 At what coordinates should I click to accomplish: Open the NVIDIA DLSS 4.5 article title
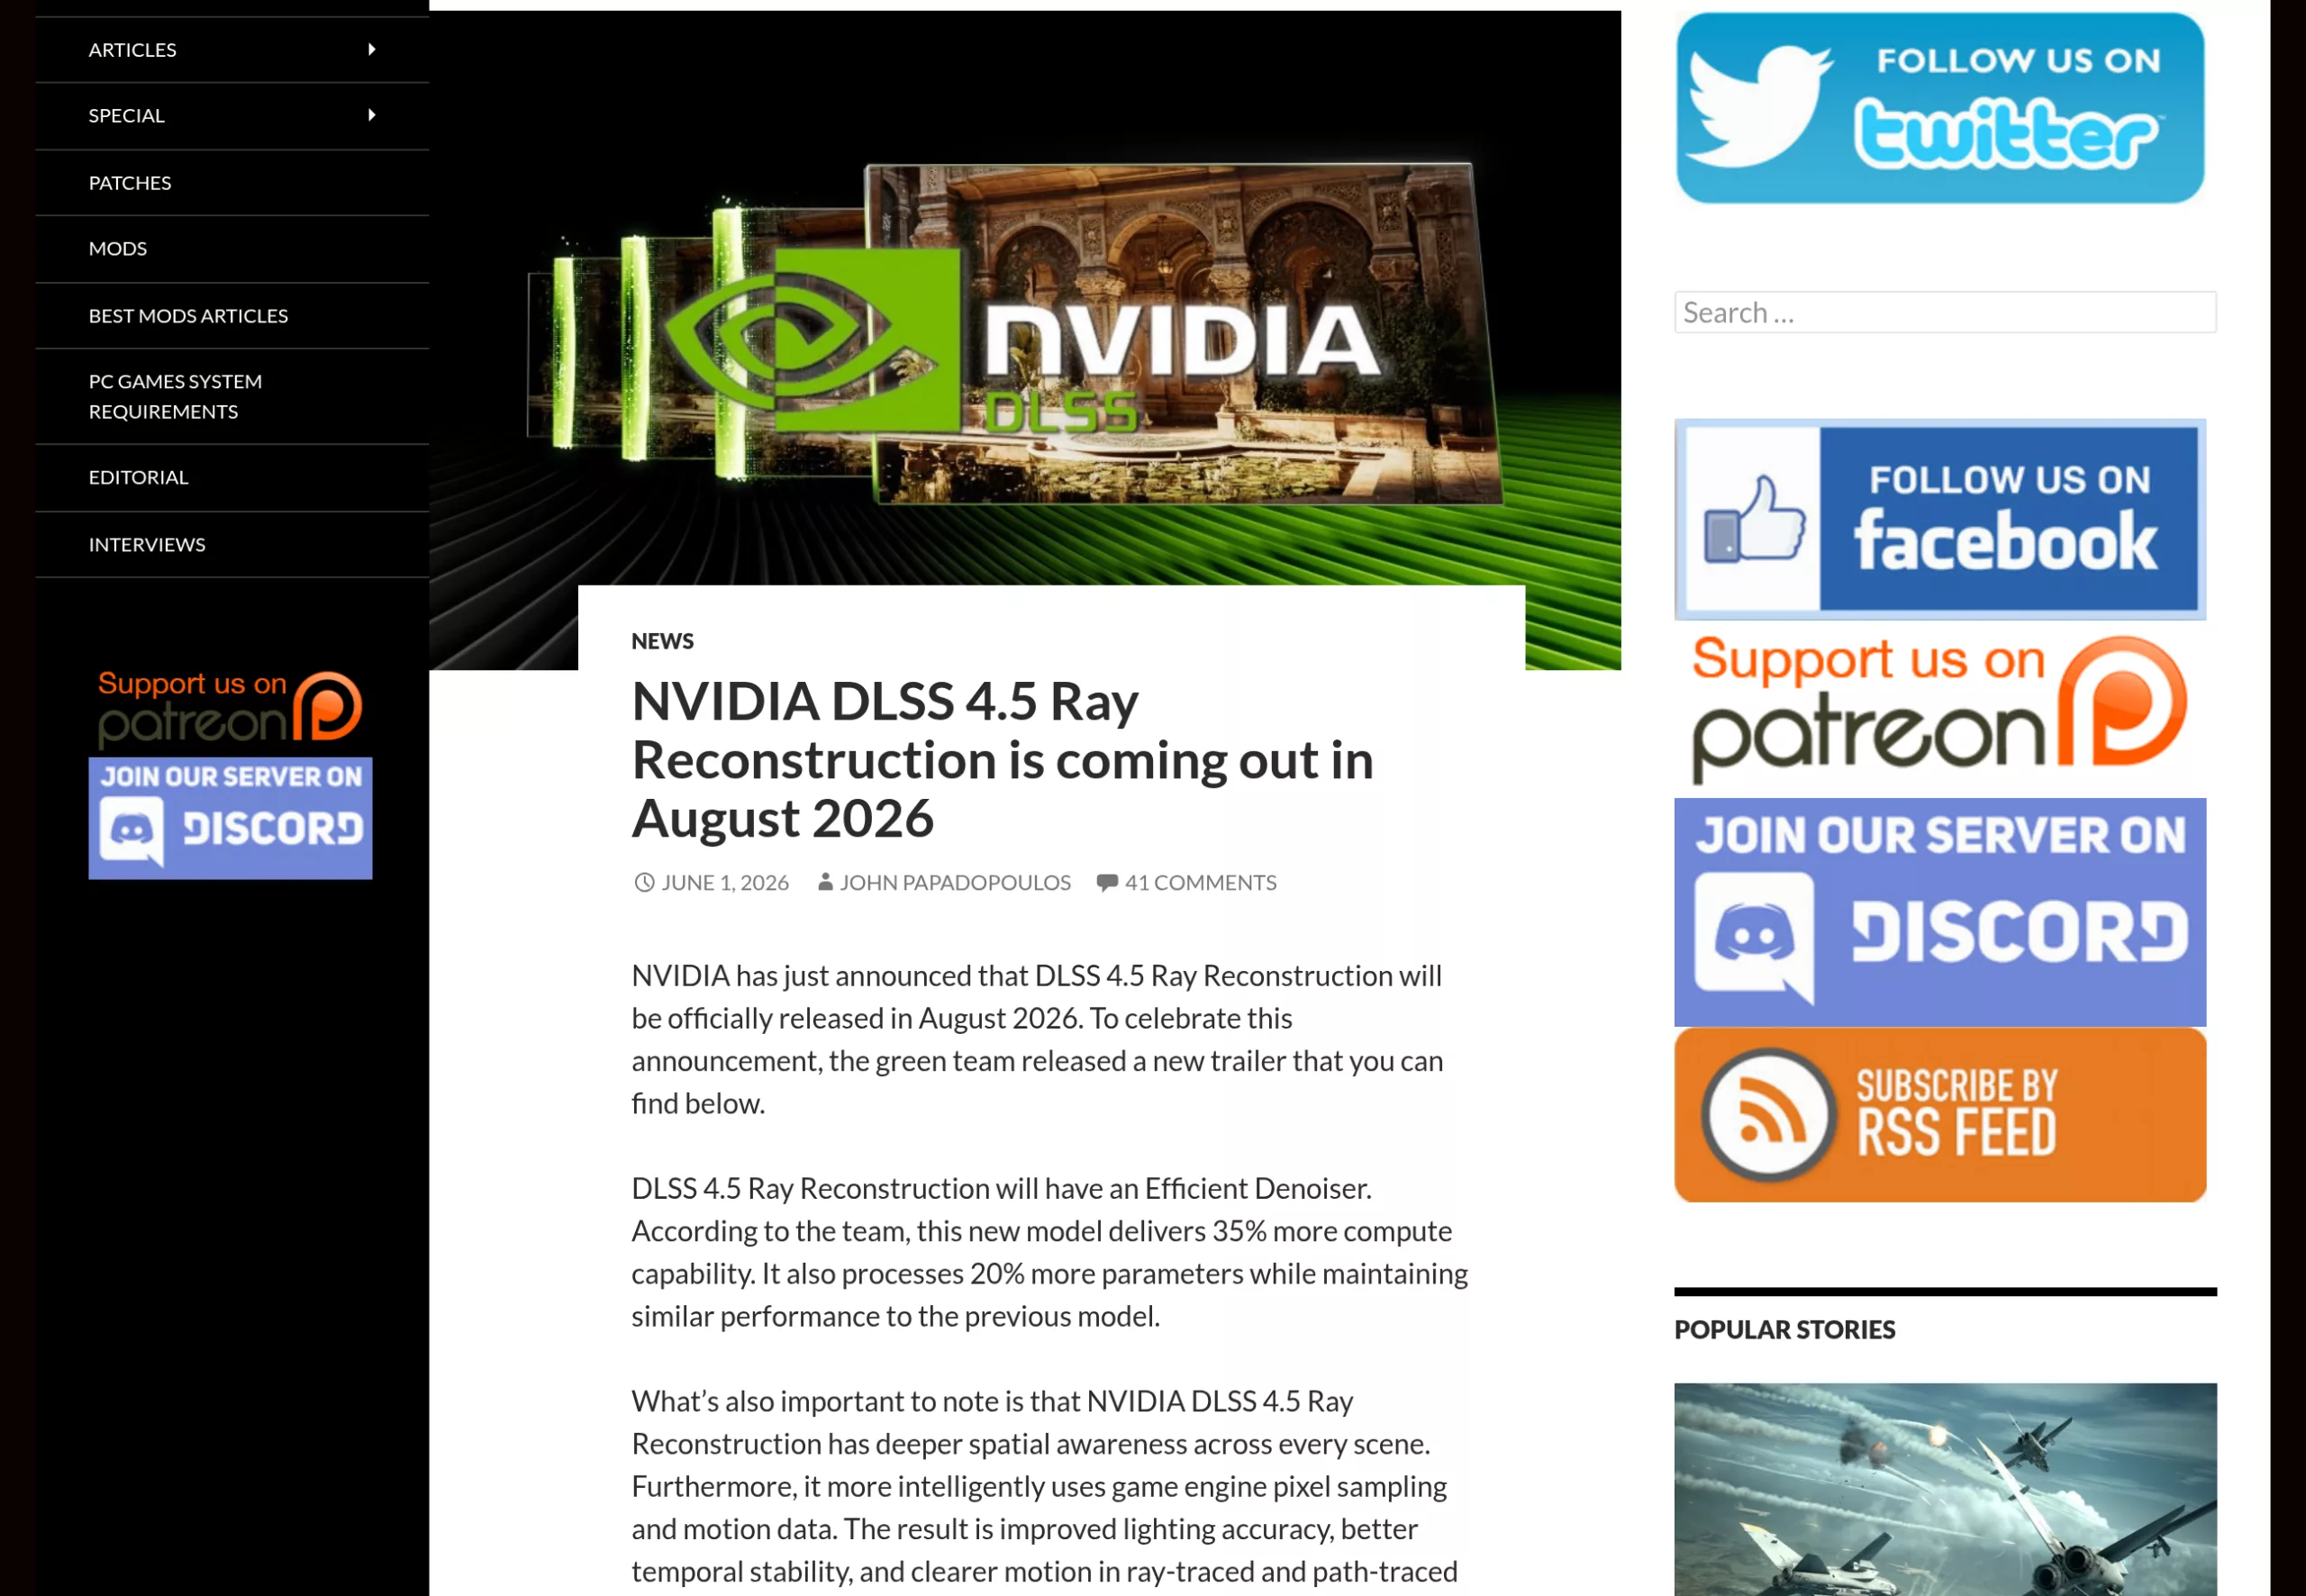click(1002, 759)
